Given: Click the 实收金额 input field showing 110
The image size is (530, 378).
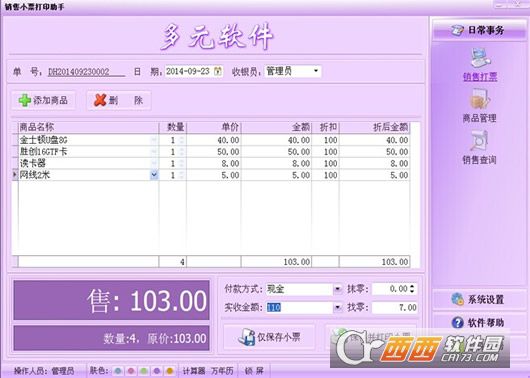Looking at the screenshot, I should (299, 307).
